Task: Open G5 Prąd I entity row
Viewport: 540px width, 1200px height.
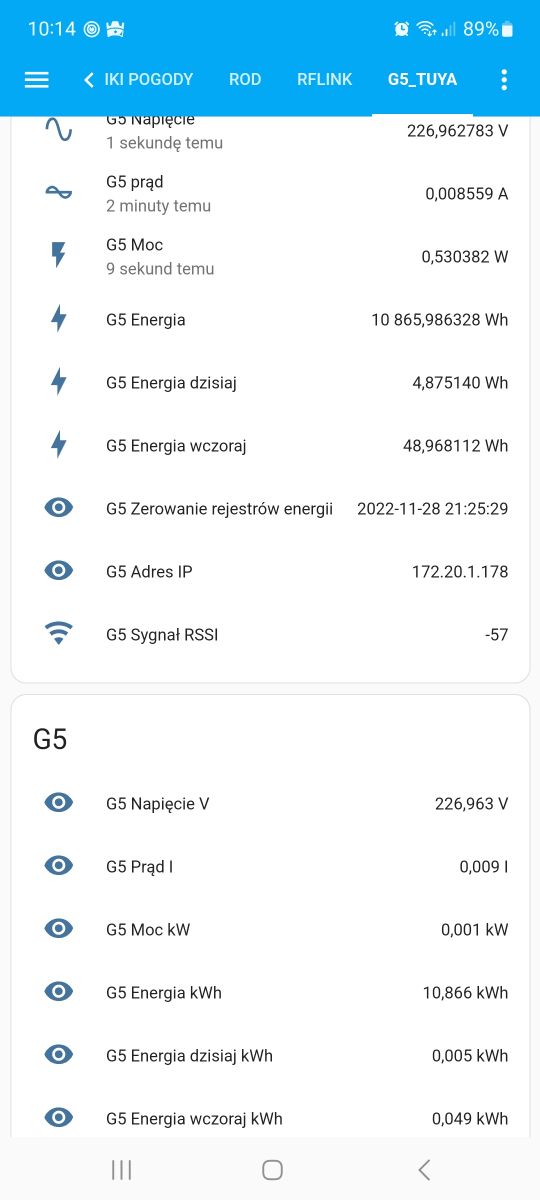Action: 270,866
